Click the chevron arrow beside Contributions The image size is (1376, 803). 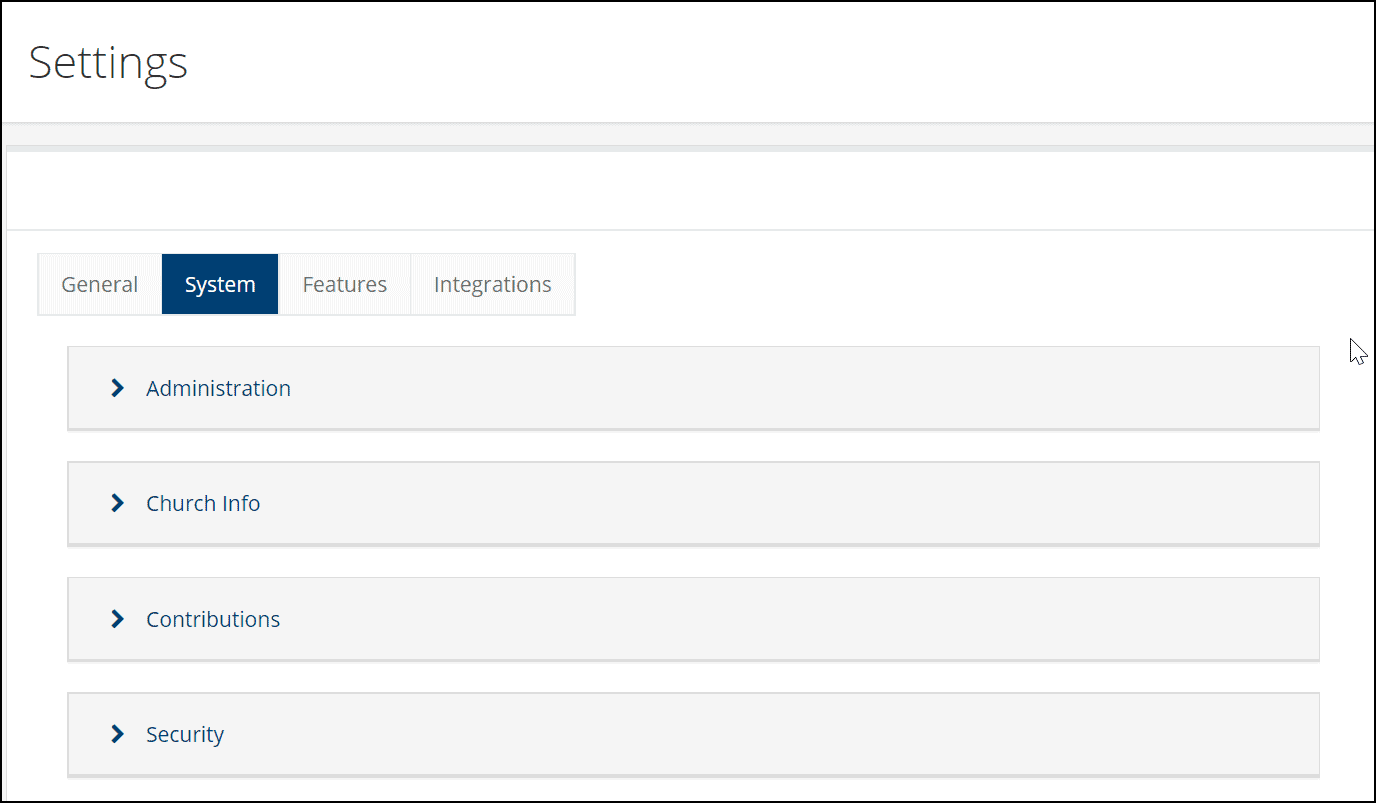click(118, 619)
